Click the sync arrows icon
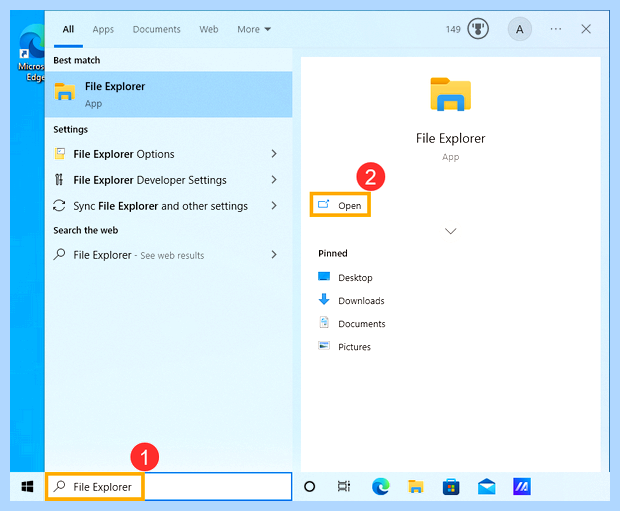Screen dimensions: 620x511 (59, 206)
